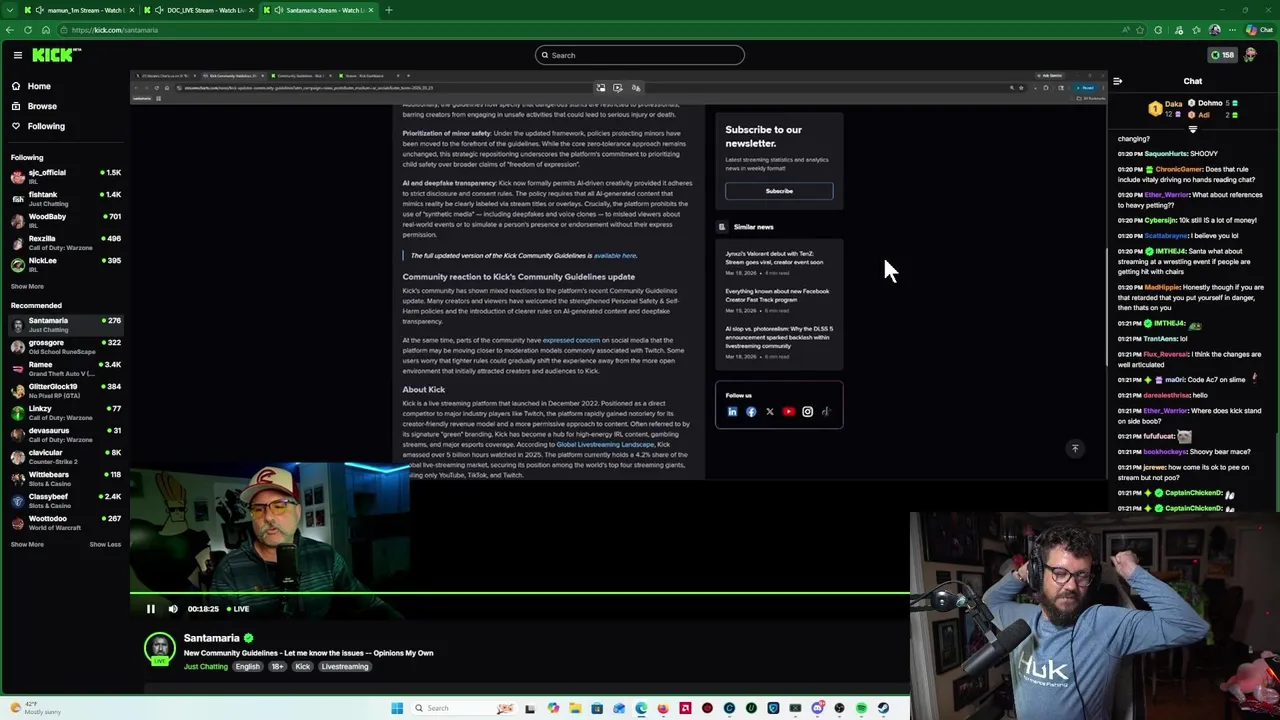Open GlitterGlock19 recommended channel
1280x720 pixels.
(65, 391)
